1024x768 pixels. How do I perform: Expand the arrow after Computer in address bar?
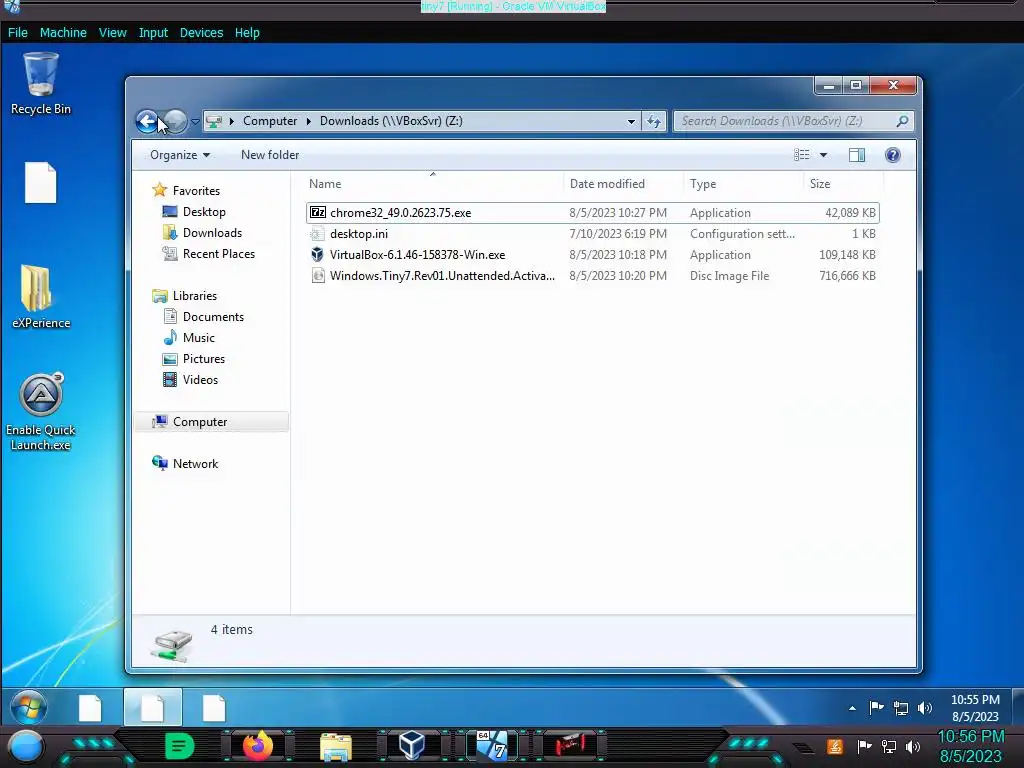[308, 121]
